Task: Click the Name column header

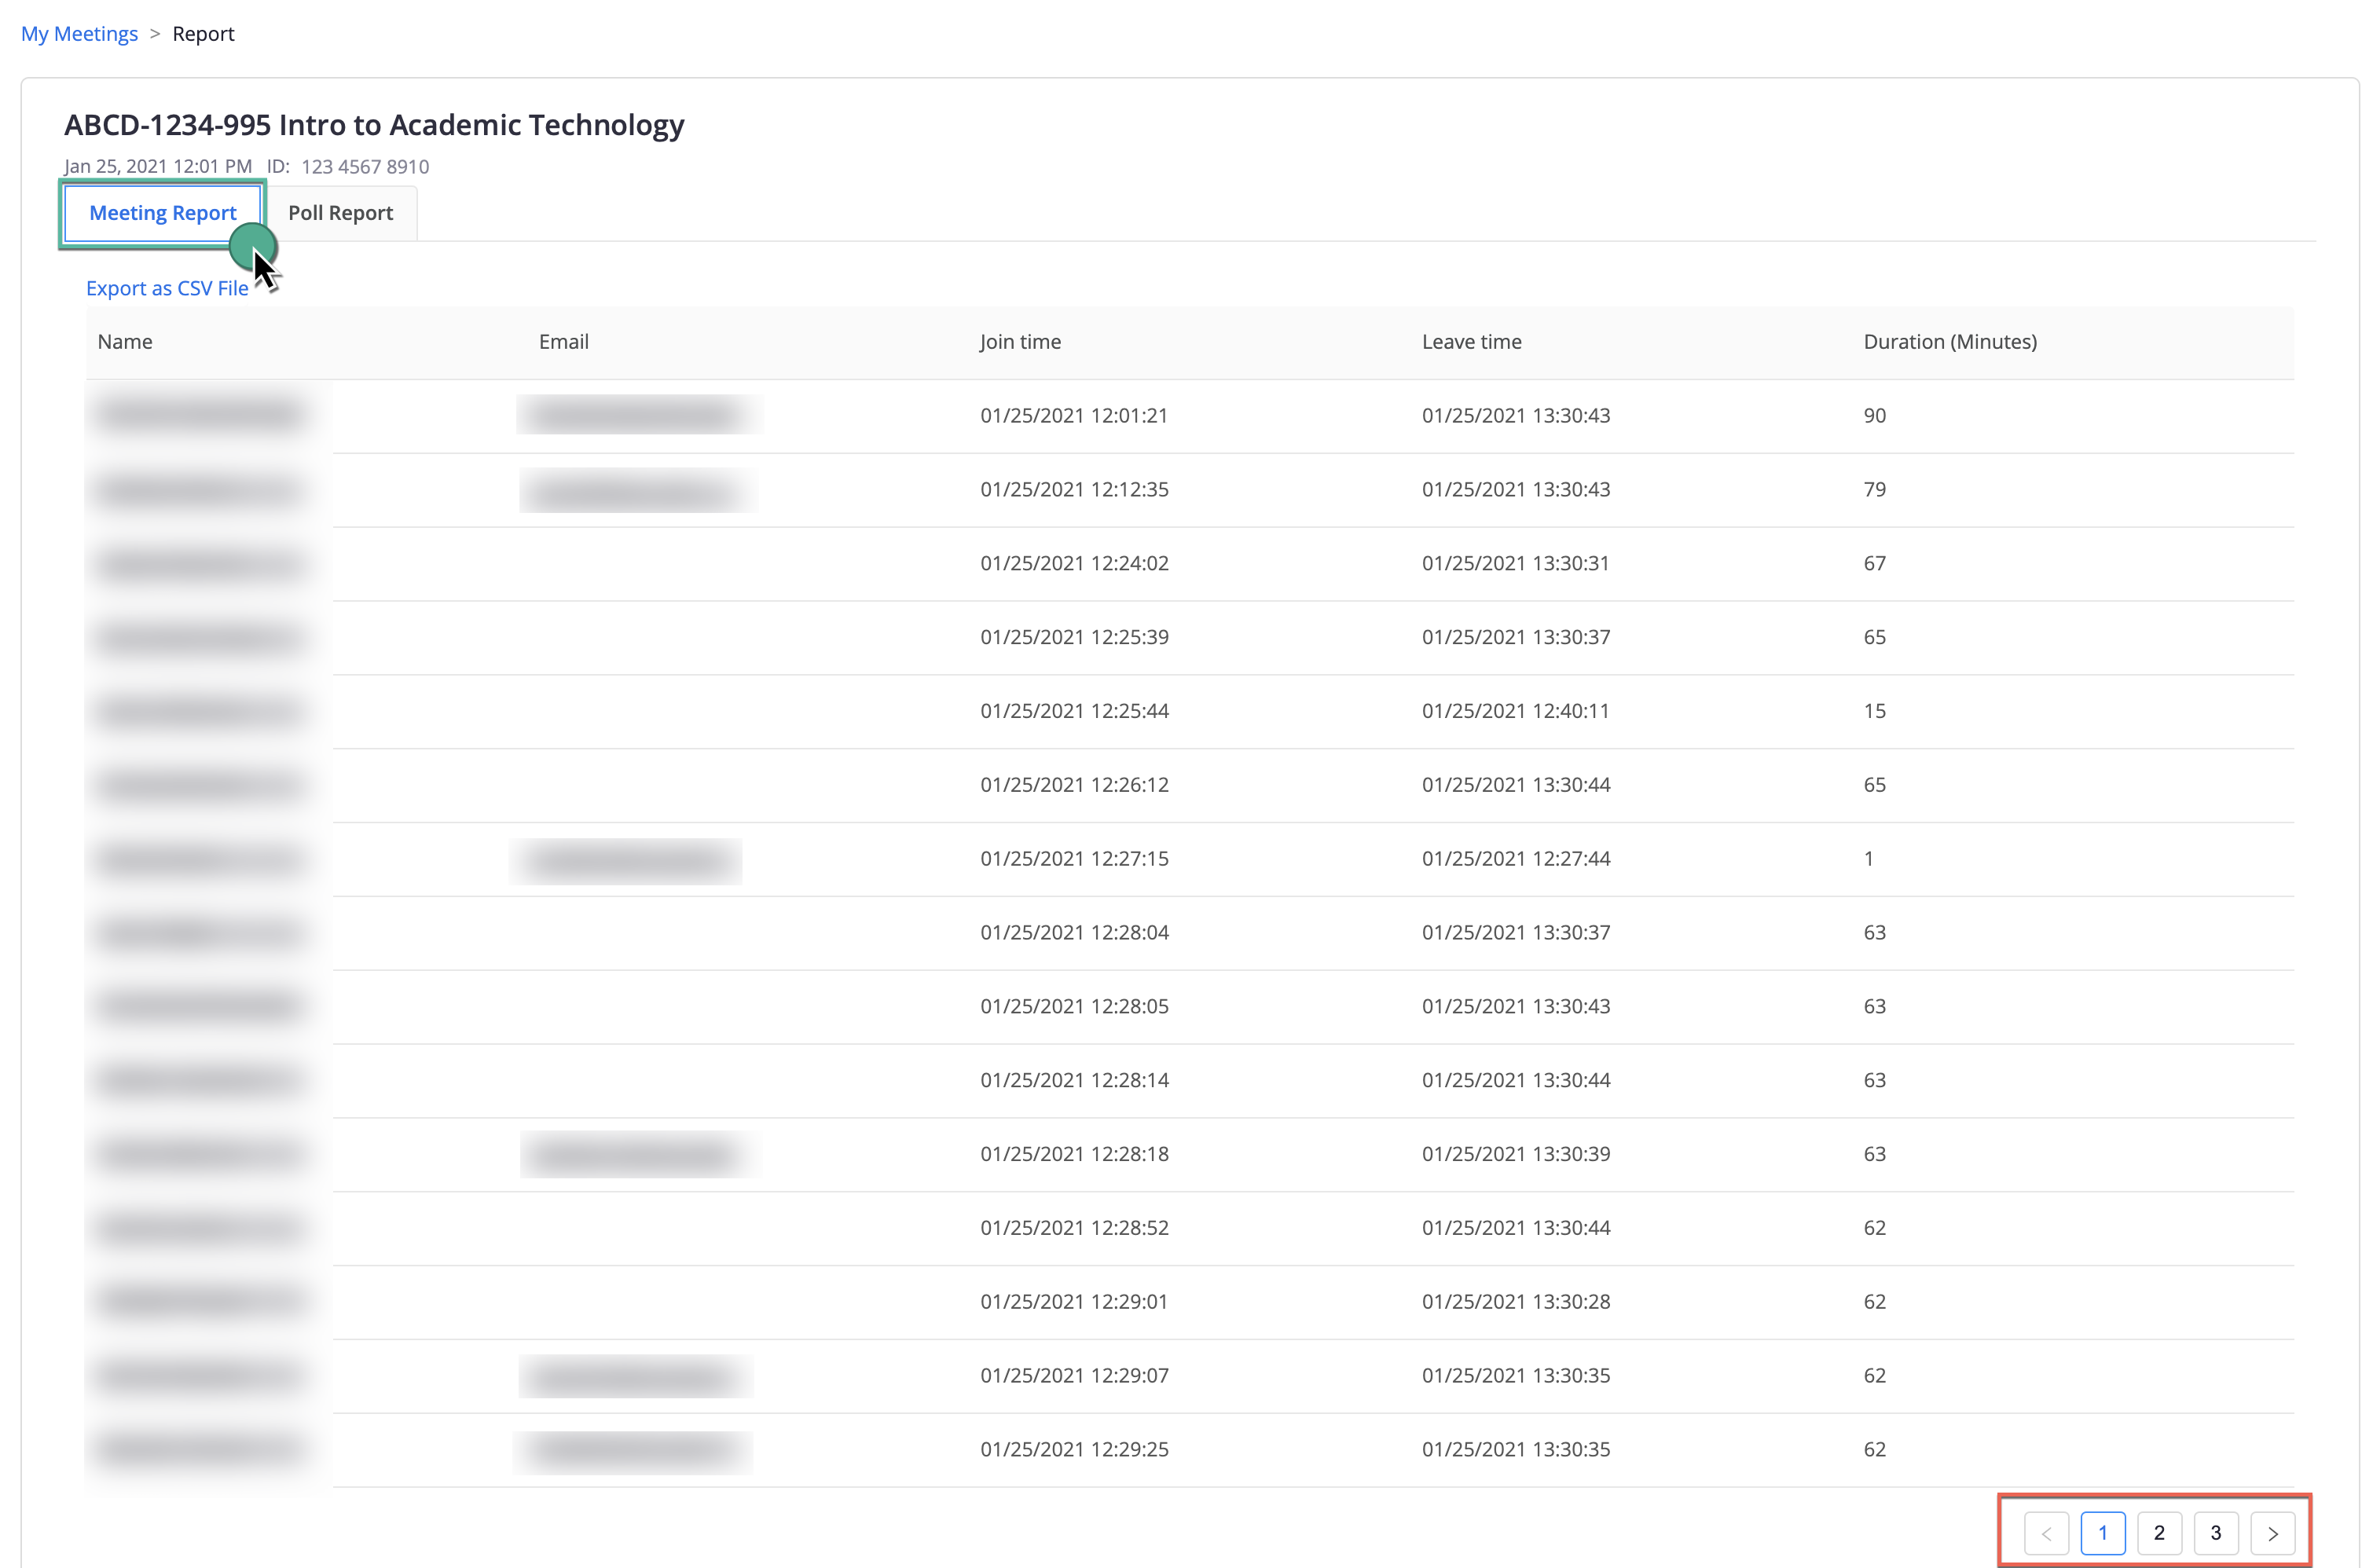Action: pos(125,342)
